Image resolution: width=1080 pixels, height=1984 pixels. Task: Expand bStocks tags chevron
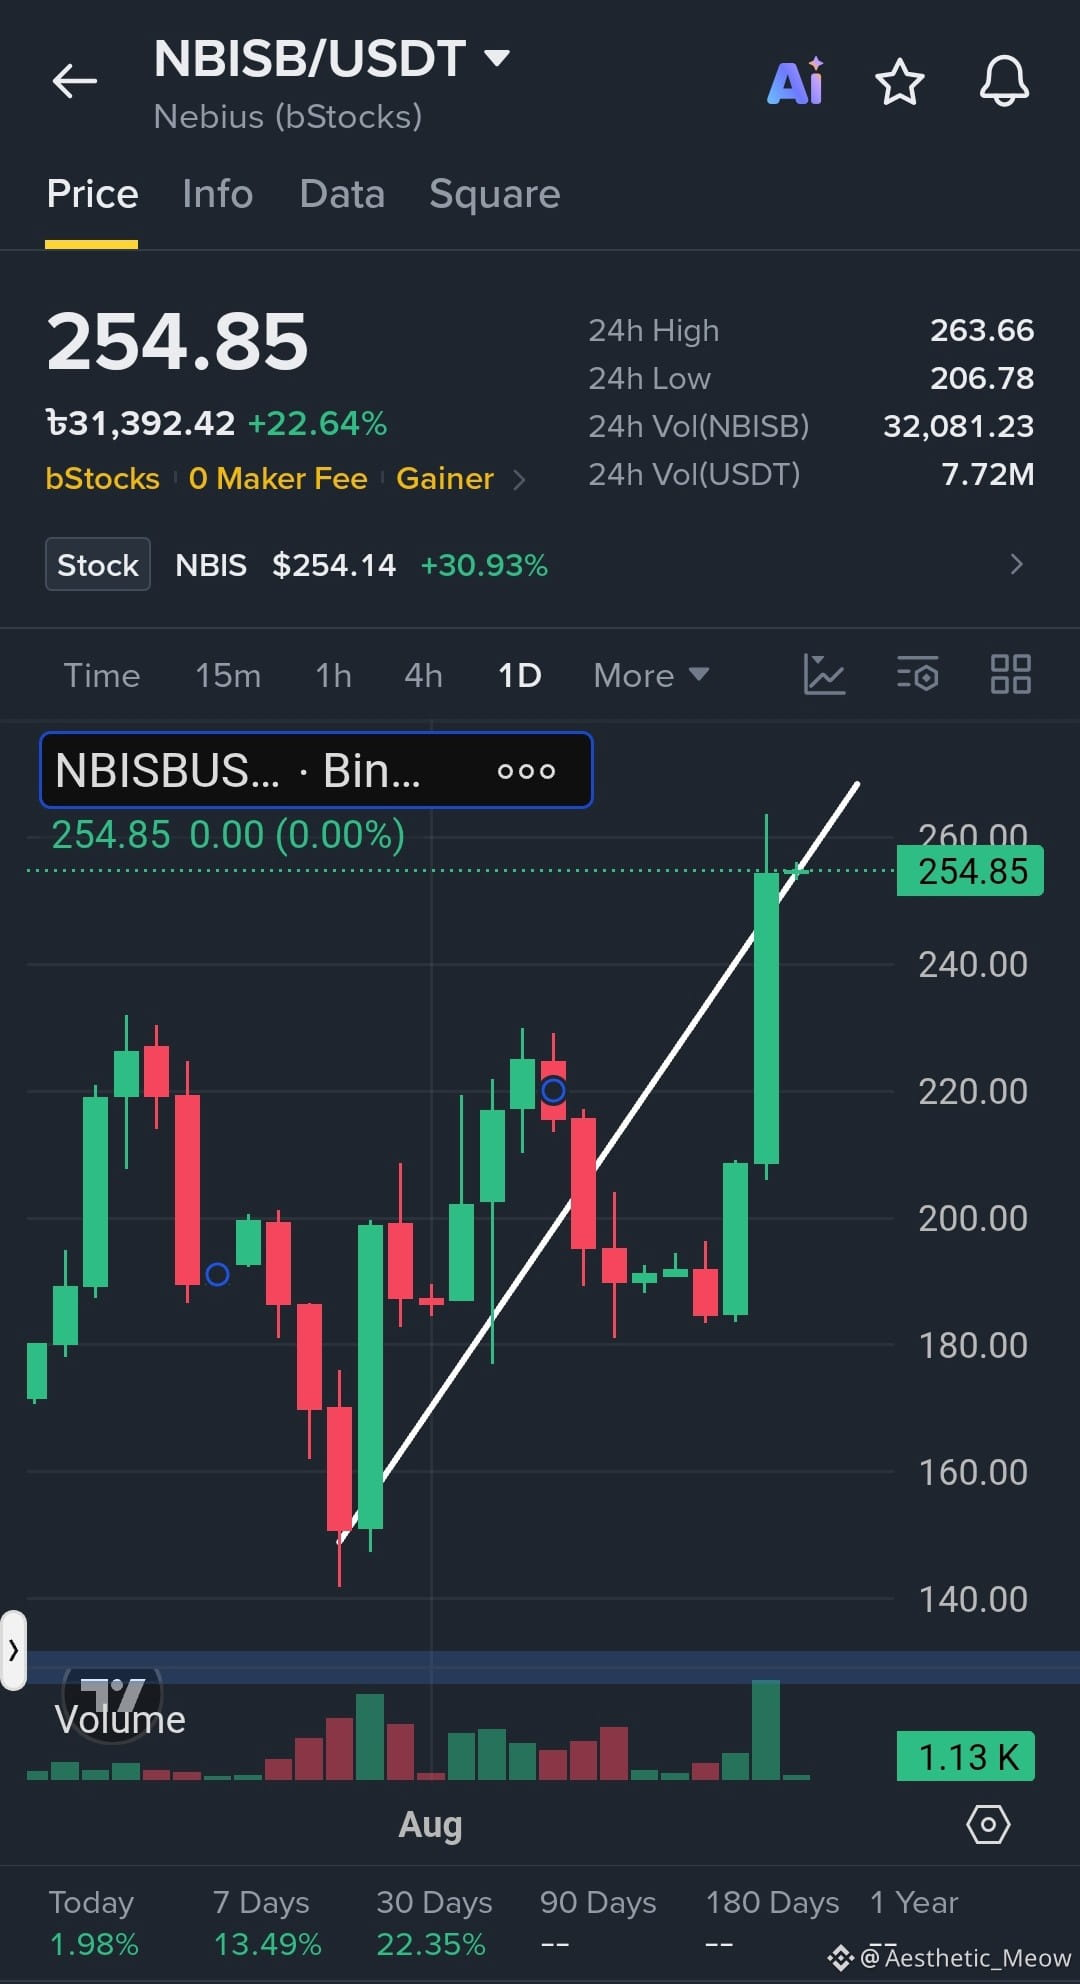click(x=519, y=480)
